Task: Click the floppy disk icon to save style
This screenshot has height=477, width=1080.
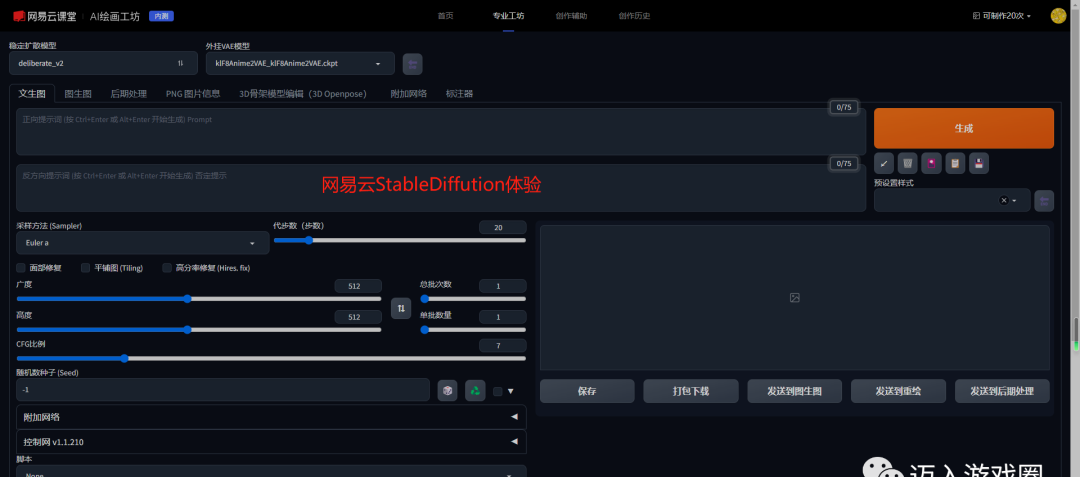Action: [979, 163]
